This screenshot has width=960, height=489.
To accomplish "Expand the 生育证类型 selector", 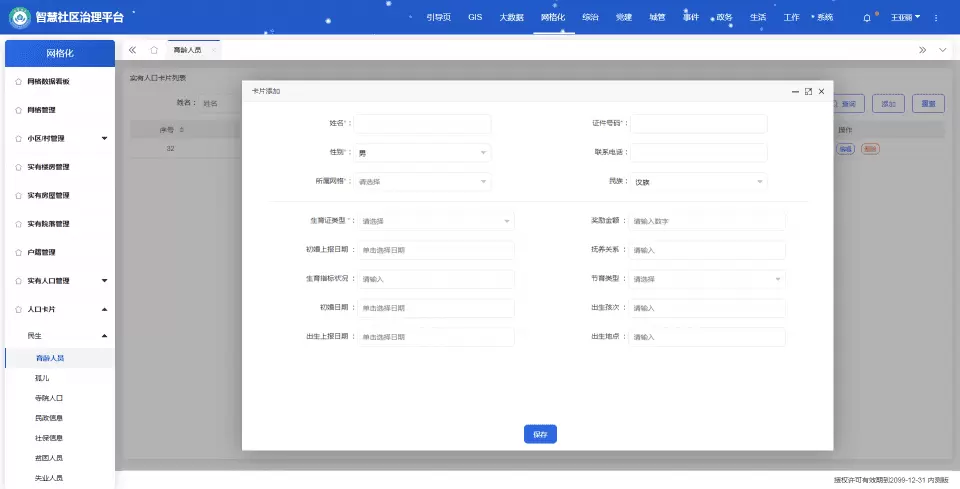I will (435, 221).
